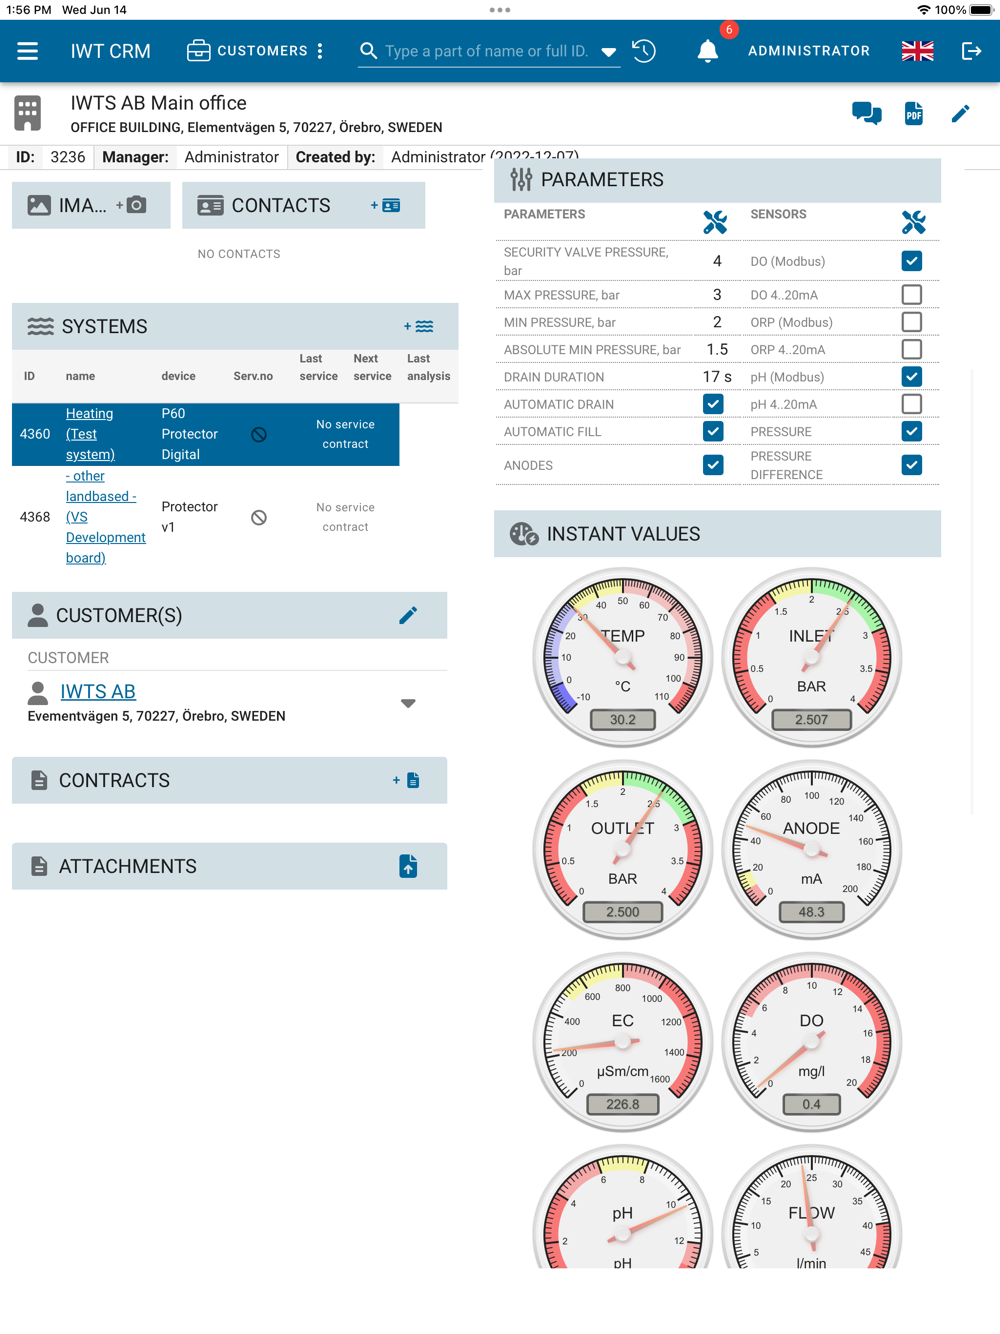Enable the pH 4..20mA sensor checkbox

[x=911, y=404]
